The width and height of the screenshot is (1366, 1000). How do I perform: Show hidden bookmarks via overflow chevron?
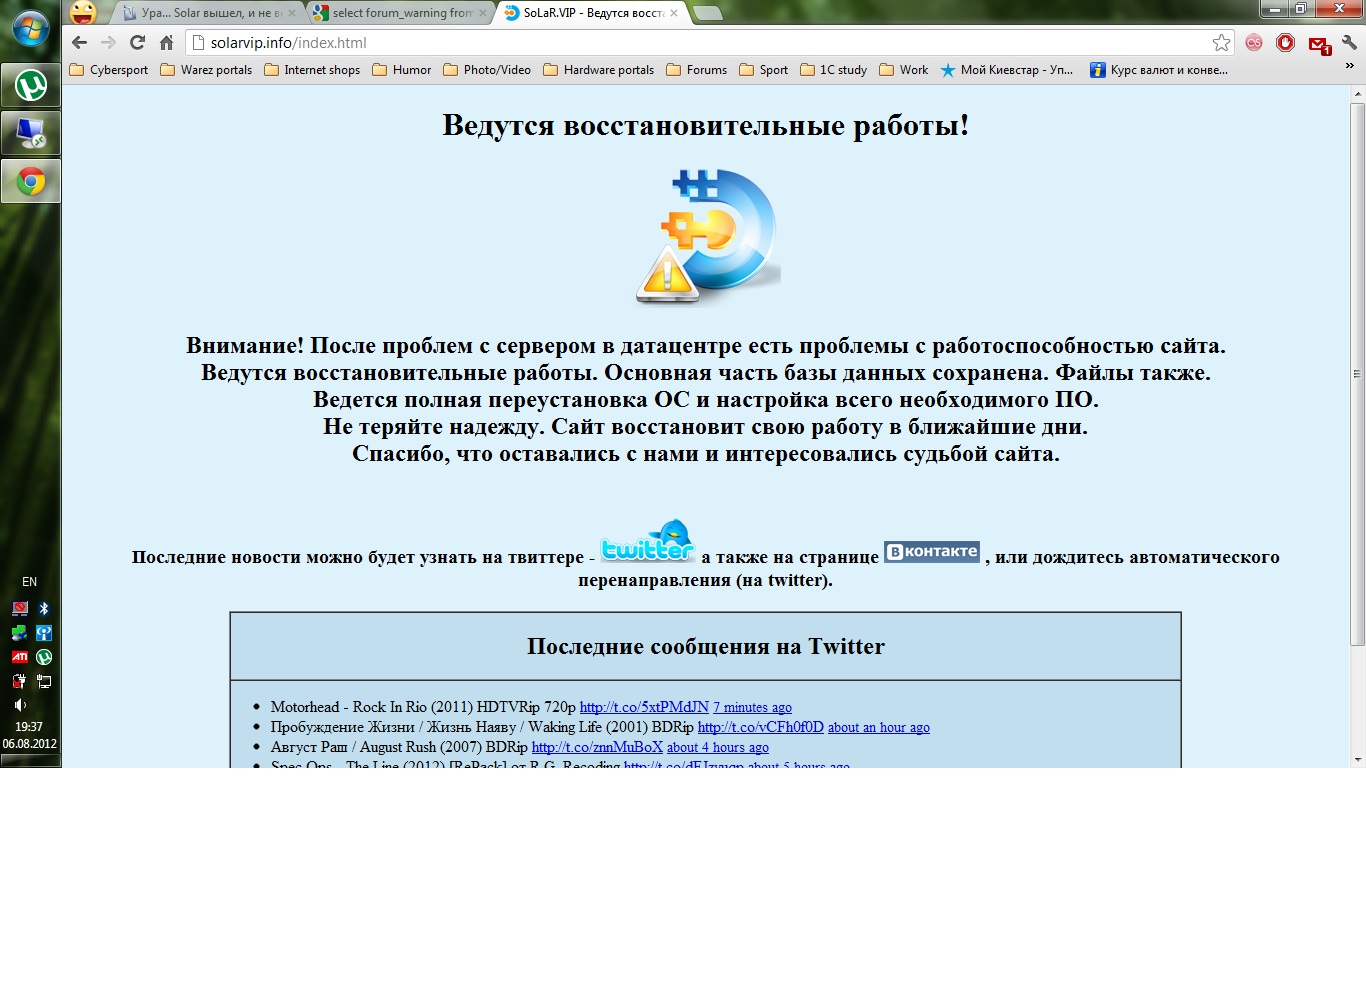1349,67
